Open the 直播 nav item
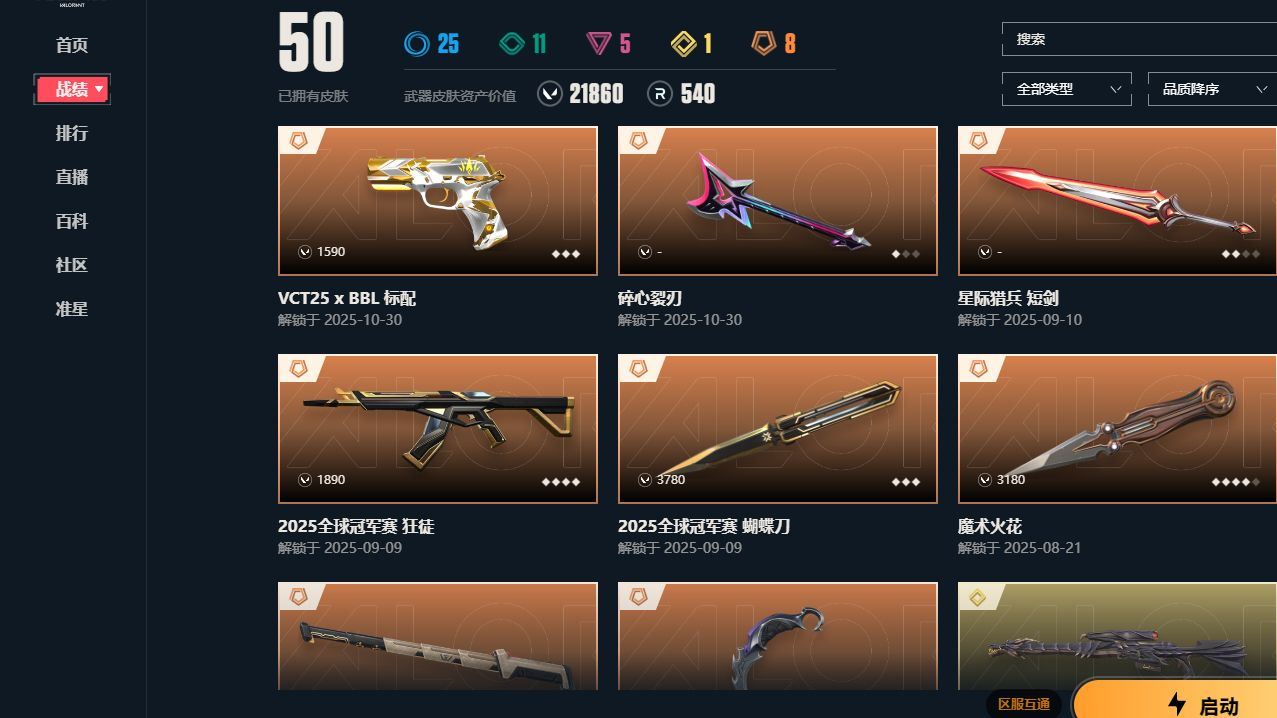 click(x=72, y=177)
